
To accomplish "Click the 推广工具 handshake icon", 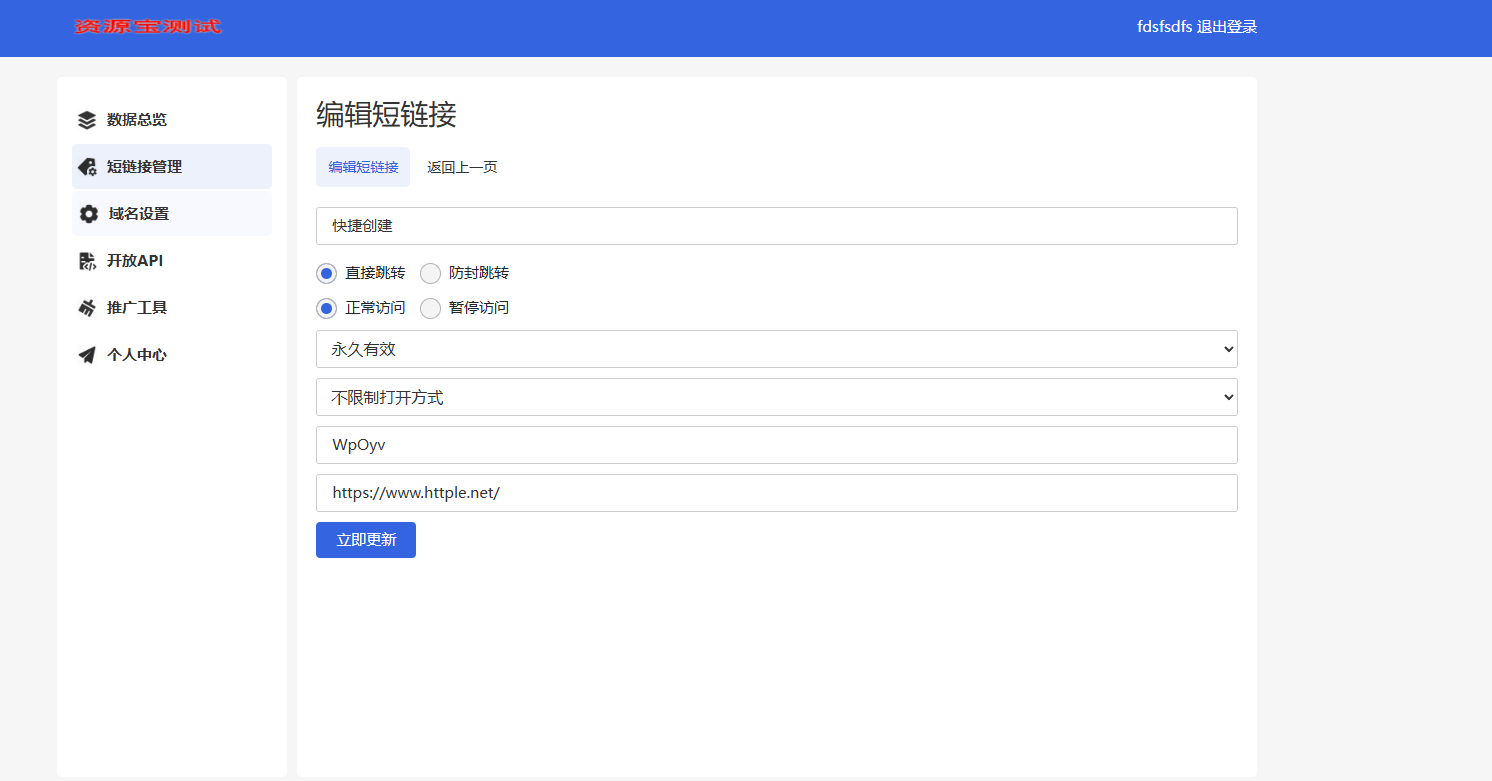I will (x=87, y=308).
